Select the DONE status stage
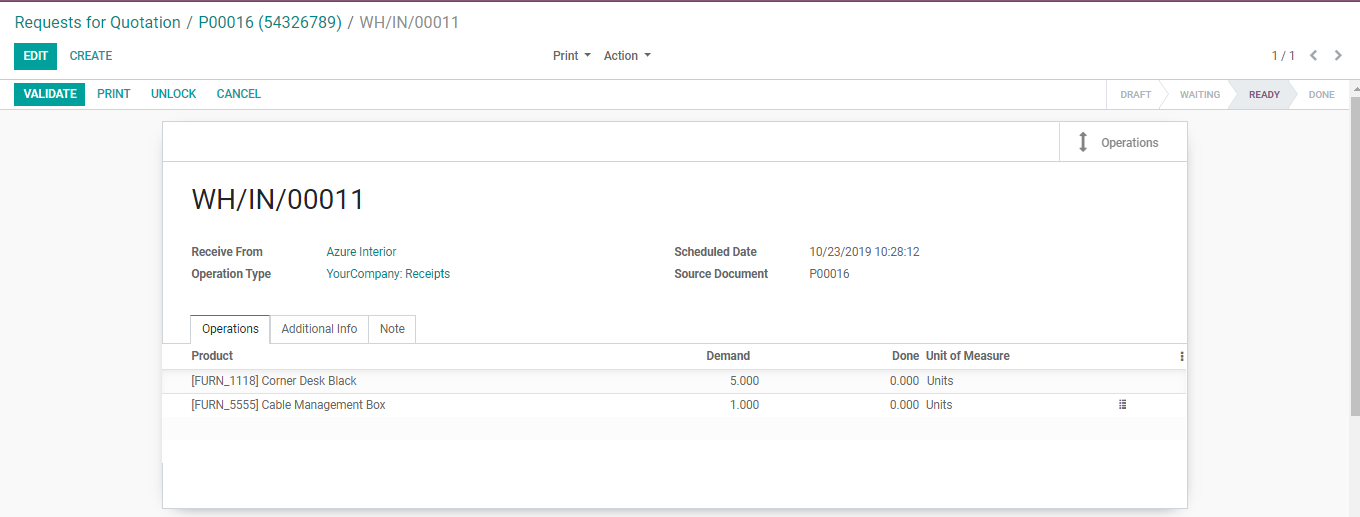1360x517 pixels. [1321, 95]
